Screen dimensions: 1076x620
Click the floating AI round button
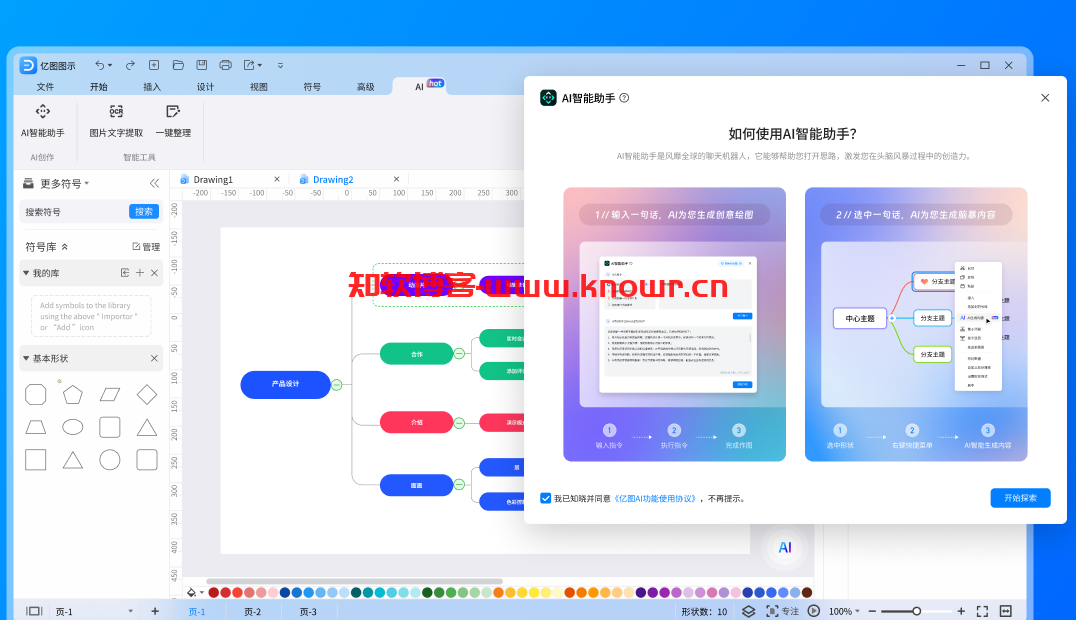pyautogui.click(x=785, y=547)
